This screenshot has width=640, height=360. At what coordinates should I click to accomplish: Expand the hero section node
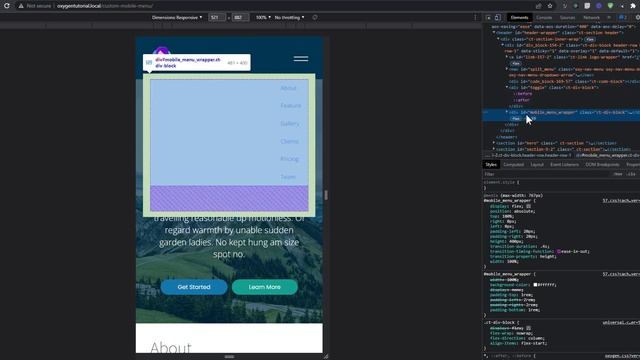pos(494,143)
